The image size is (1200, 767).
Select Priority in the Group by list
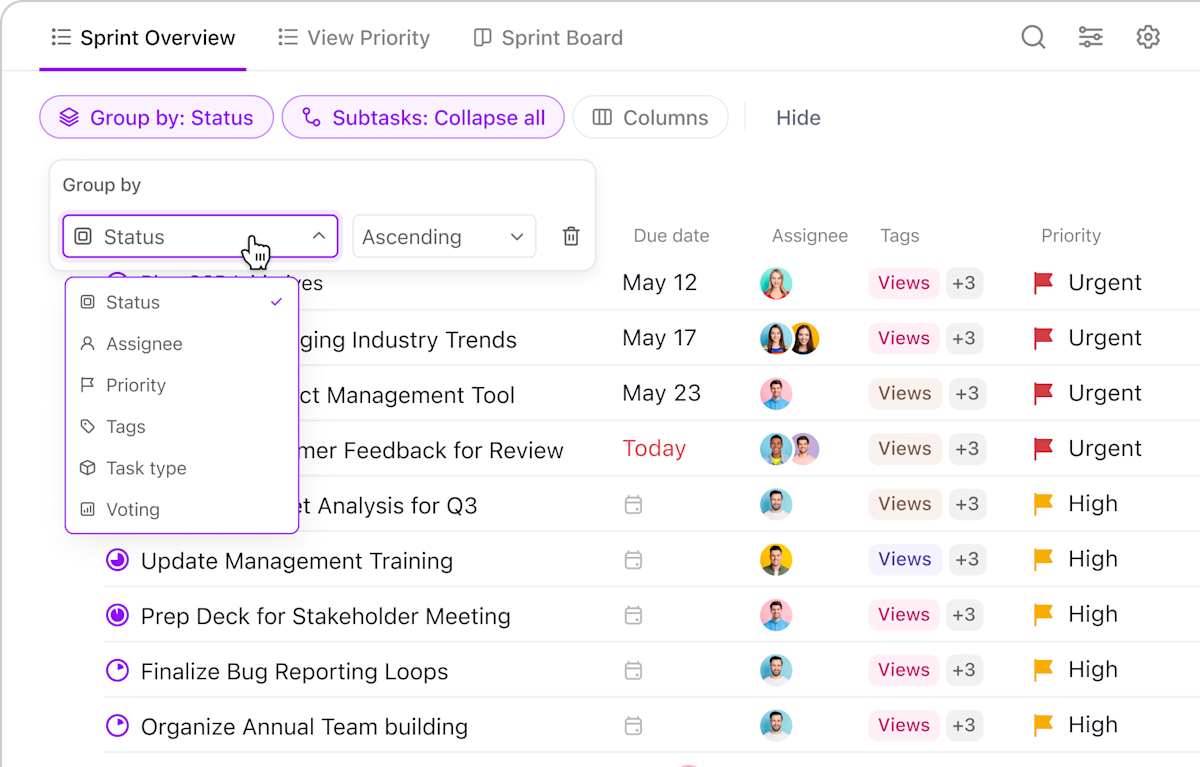click(135, 385)
